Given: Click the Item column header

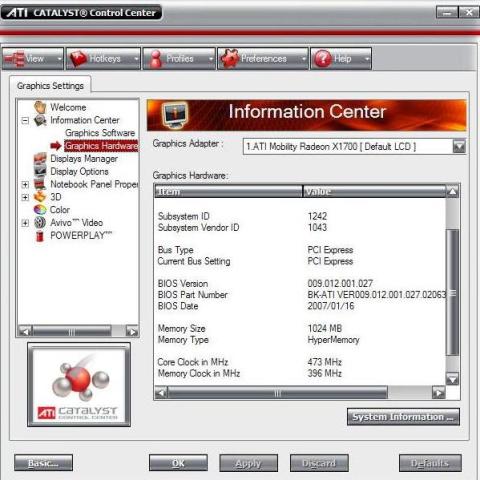Looking at the screenshot, I should tap(229, 191).
